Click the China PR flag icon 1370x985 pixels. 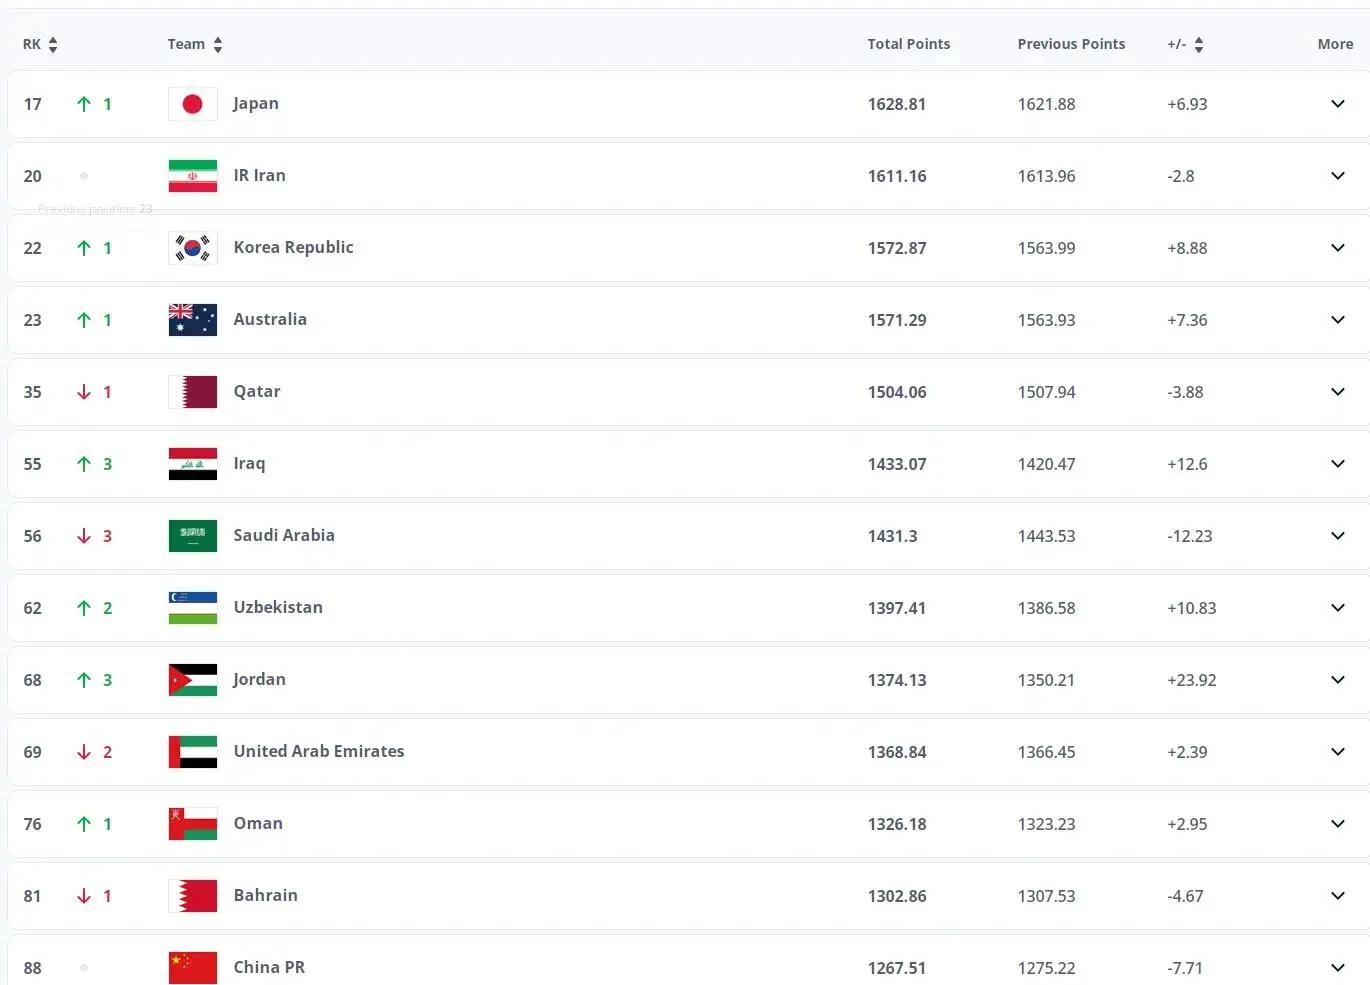point(193,968)
